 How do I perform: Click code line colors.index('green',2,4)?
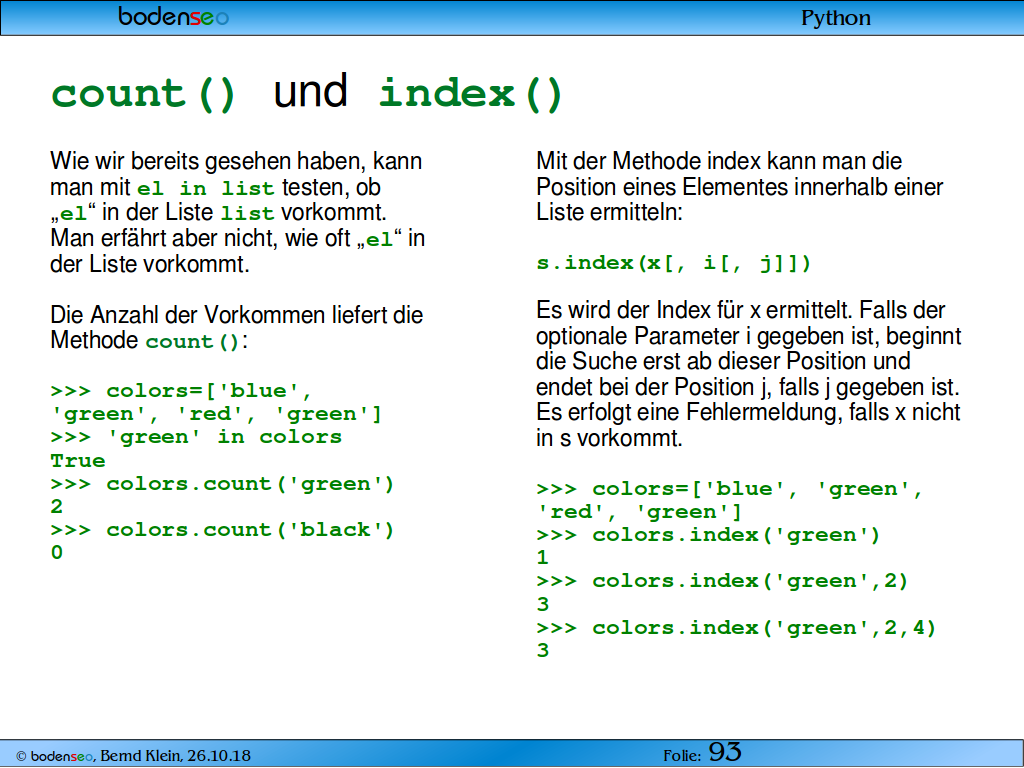(764, 628)
